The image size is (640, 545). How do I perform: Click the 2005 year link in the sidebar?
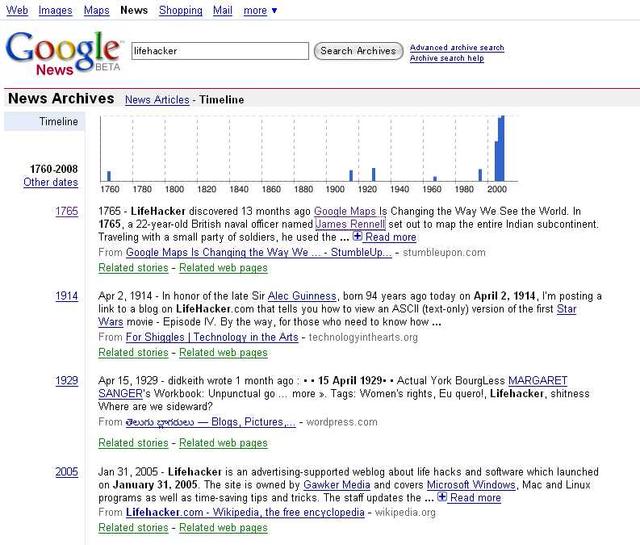[67, 472]
